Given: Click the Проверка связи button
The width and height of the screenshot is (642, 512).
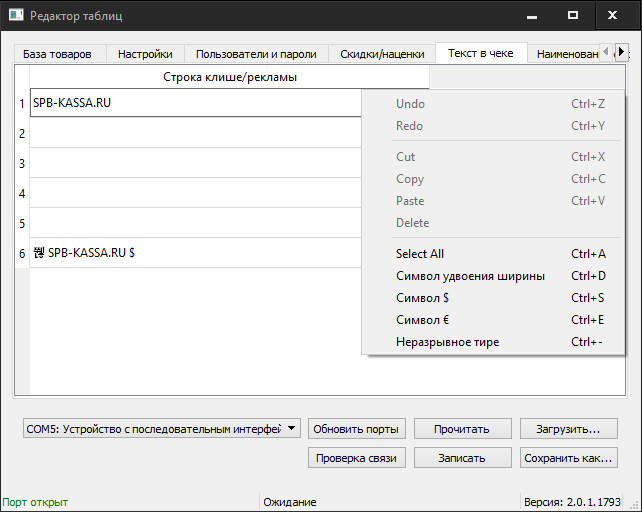Looking at the screenshot, I should click(x=357, y=458).
